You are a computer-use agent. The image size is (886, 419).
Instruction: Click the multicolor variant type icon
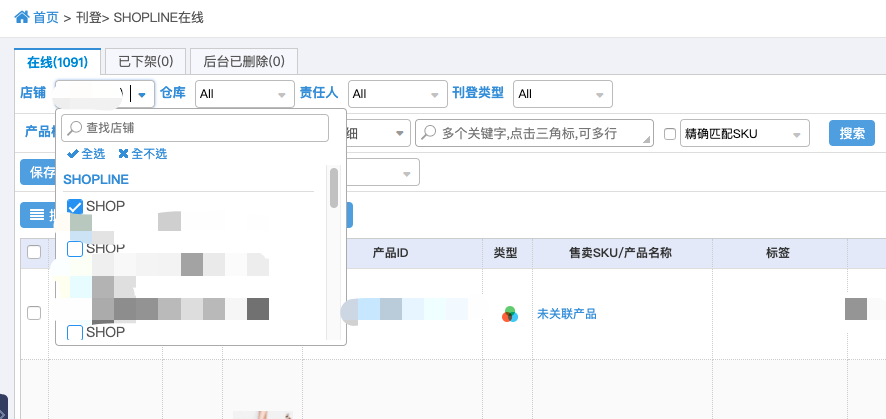pyautogui.click(x=510, y=314)
